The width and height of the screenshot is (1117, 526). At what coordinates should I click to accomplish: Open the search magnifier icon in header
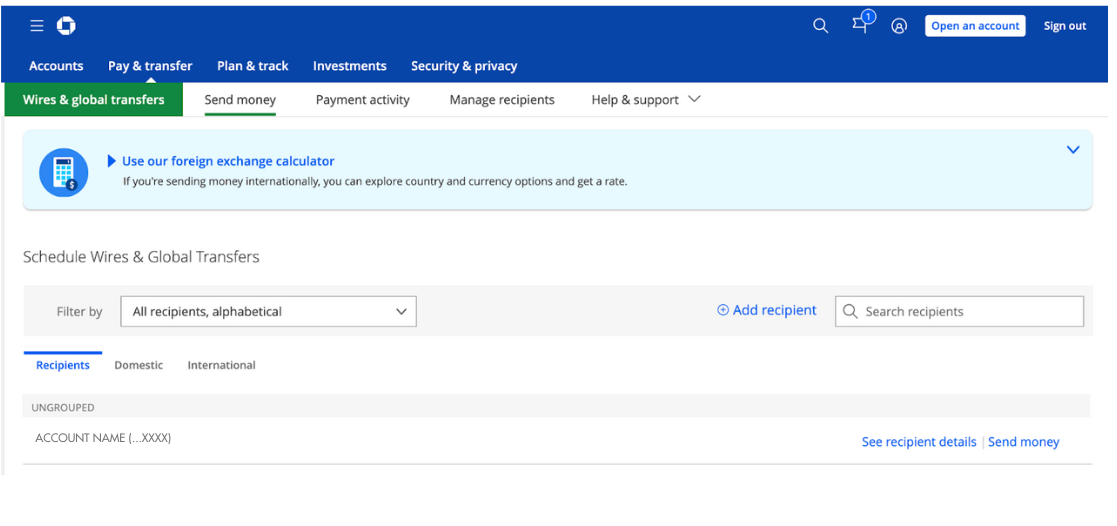pos(820,26)
